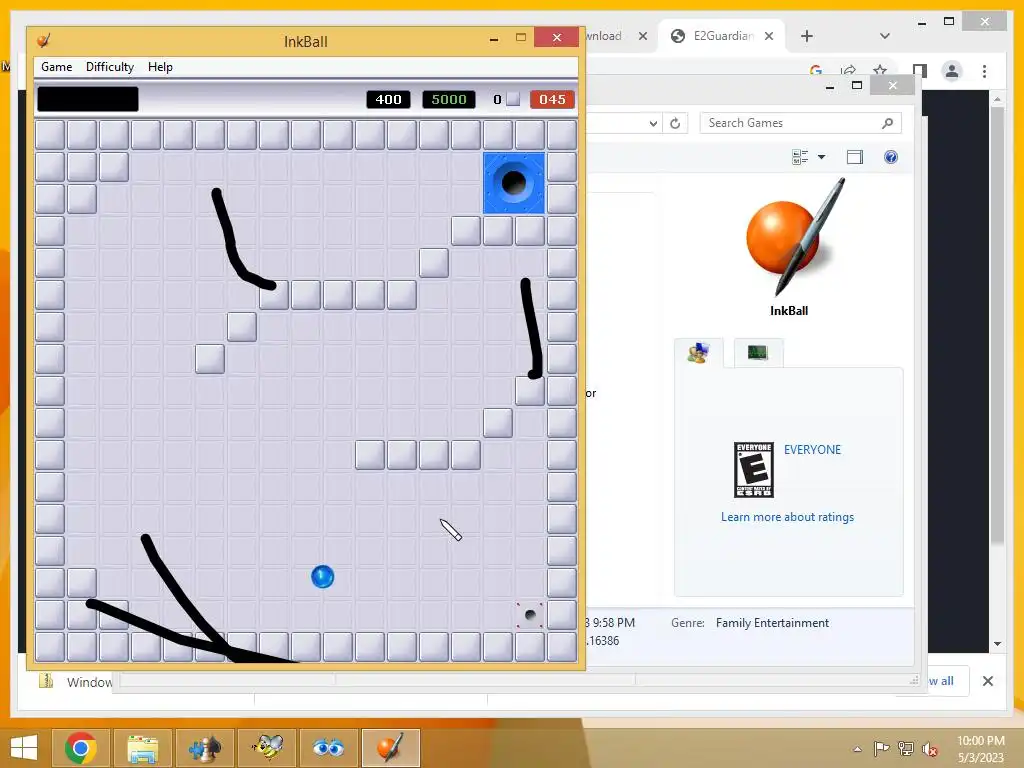Viewport: 1024px width, 768px height.
Task: Bookmark this page with the star icon
Action: [880, 71]
